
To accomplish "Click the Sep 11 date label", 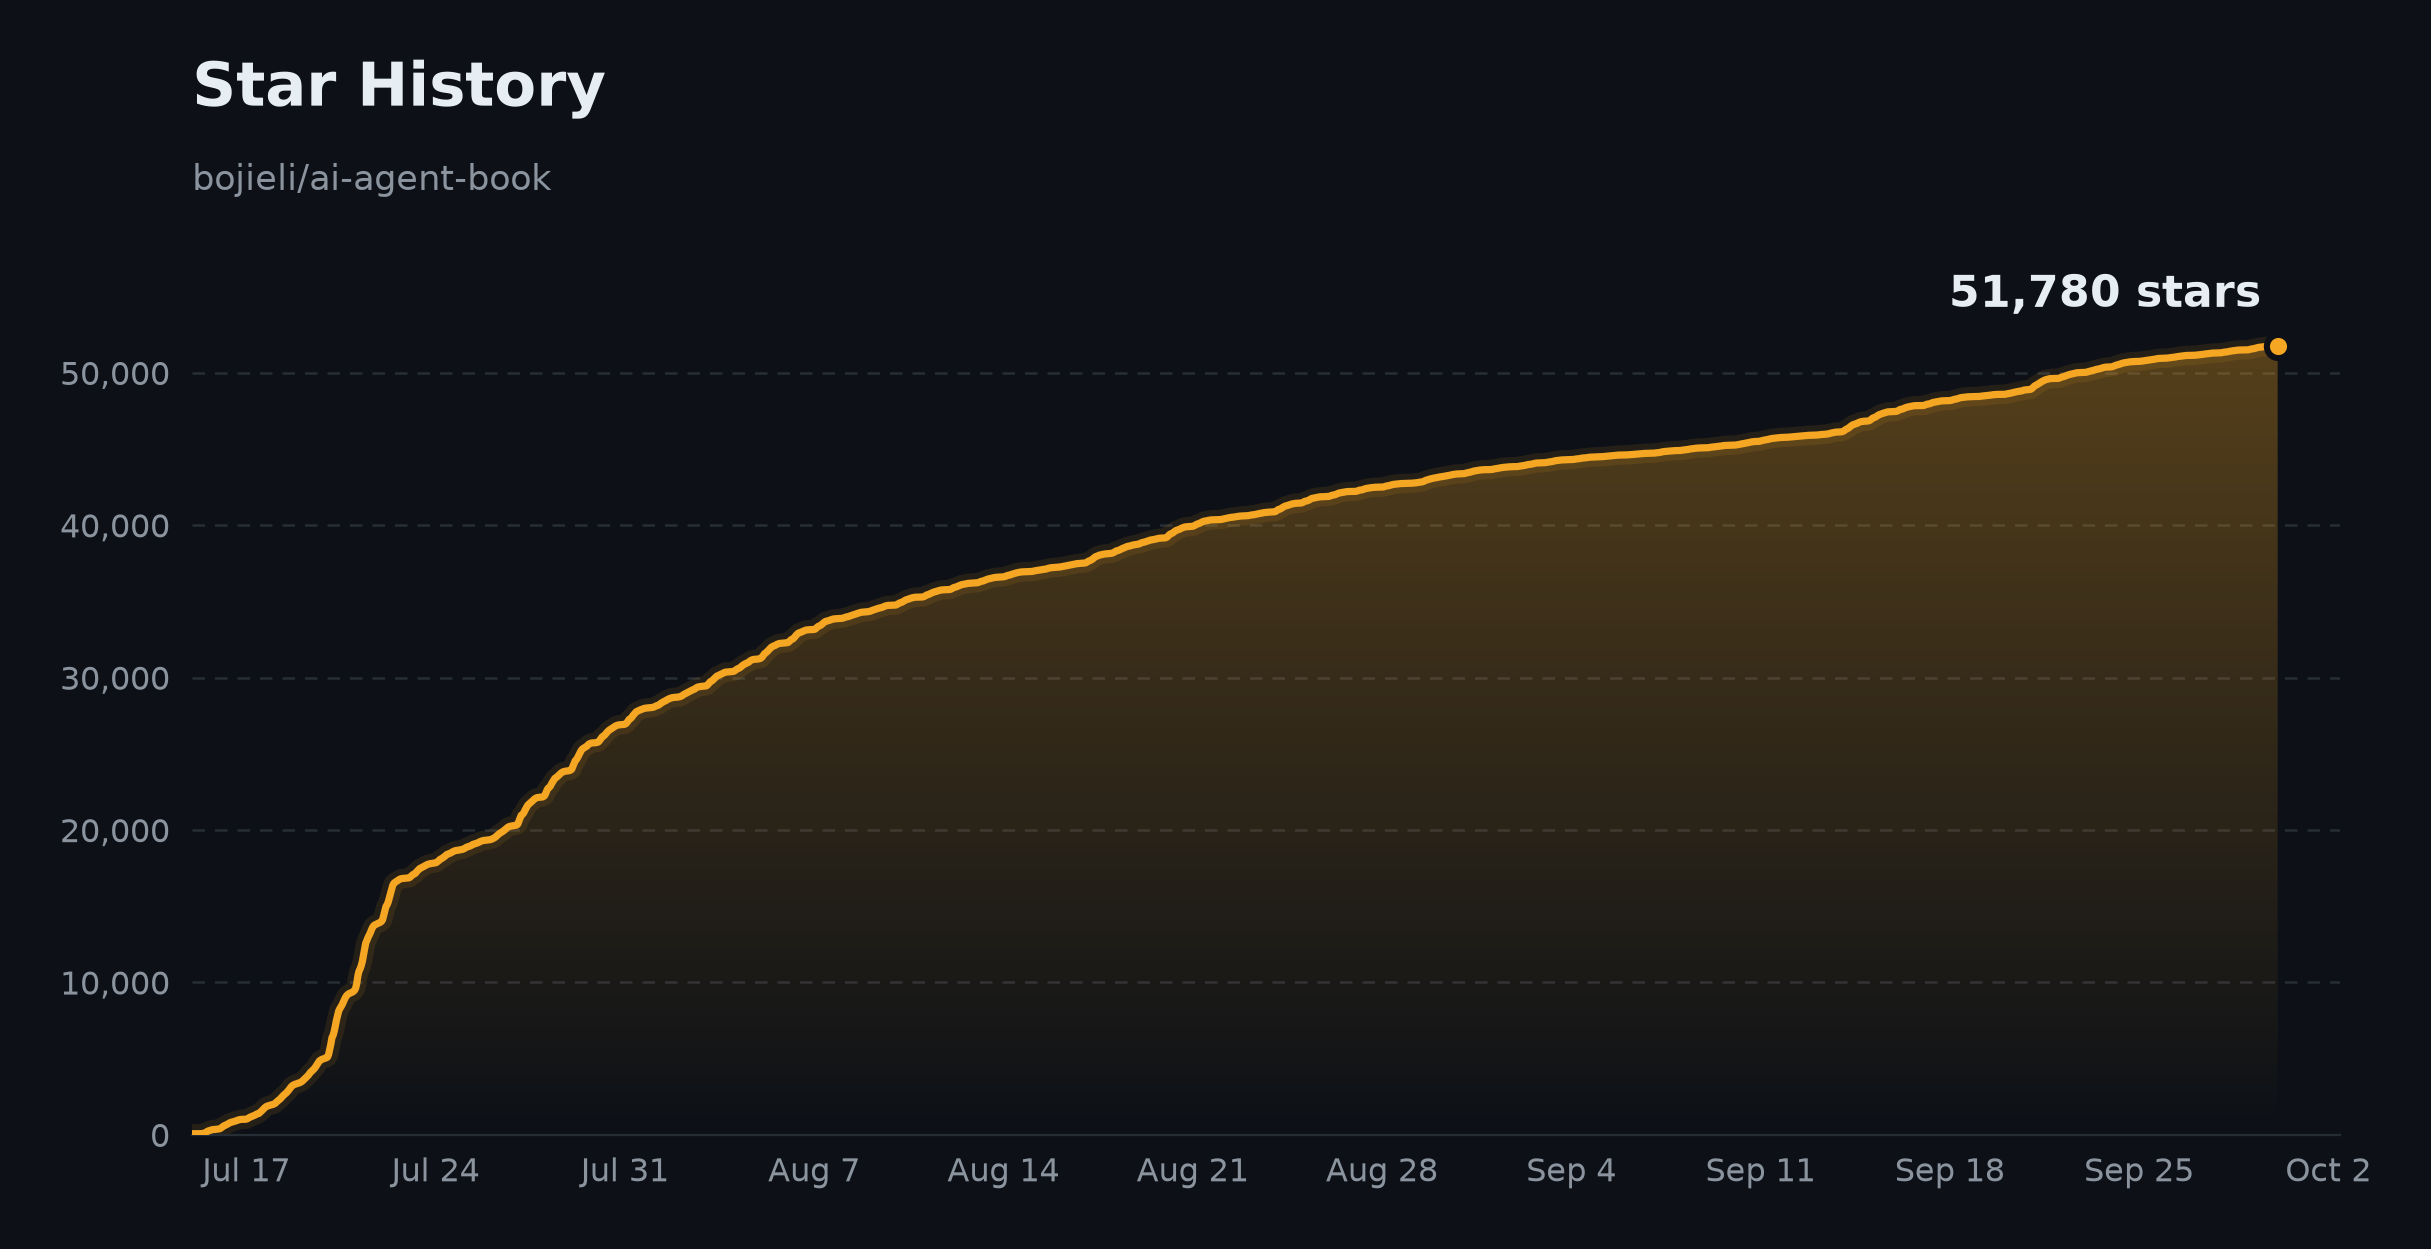I will coord(1760,1171).
